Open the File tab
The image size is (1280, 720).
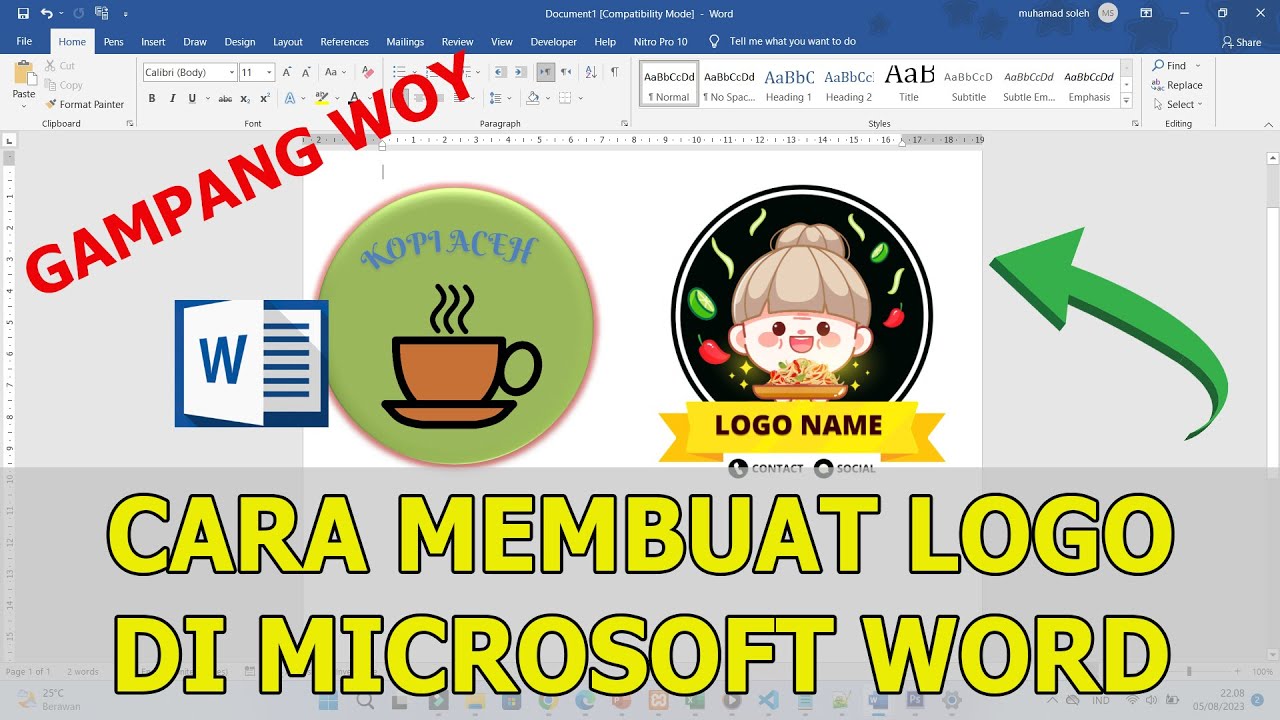pos(24,42)
